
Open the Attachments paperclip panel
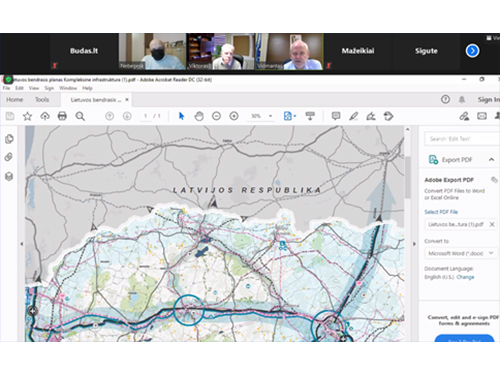pyautogui.click(x=9, y=157)
